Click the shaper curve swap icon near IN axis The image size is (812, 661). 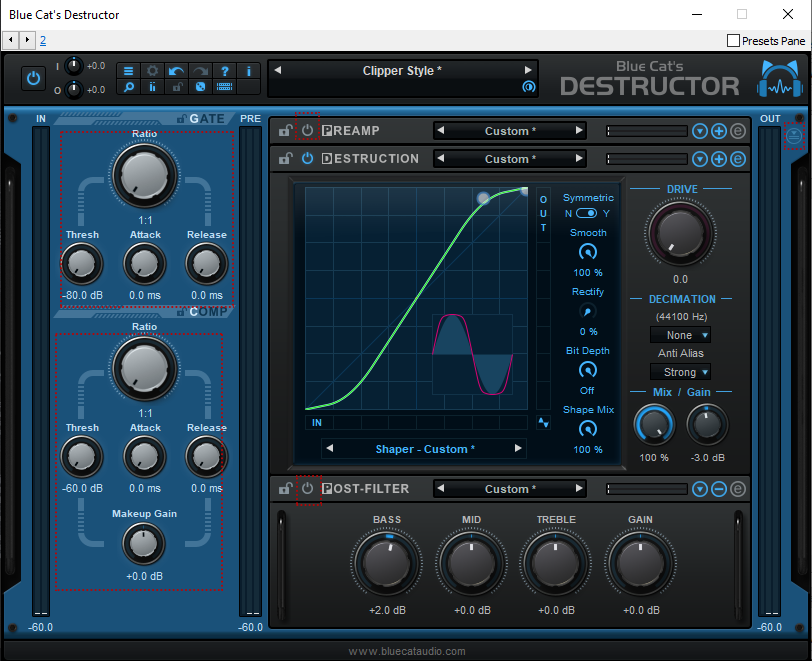pos(543,422)
